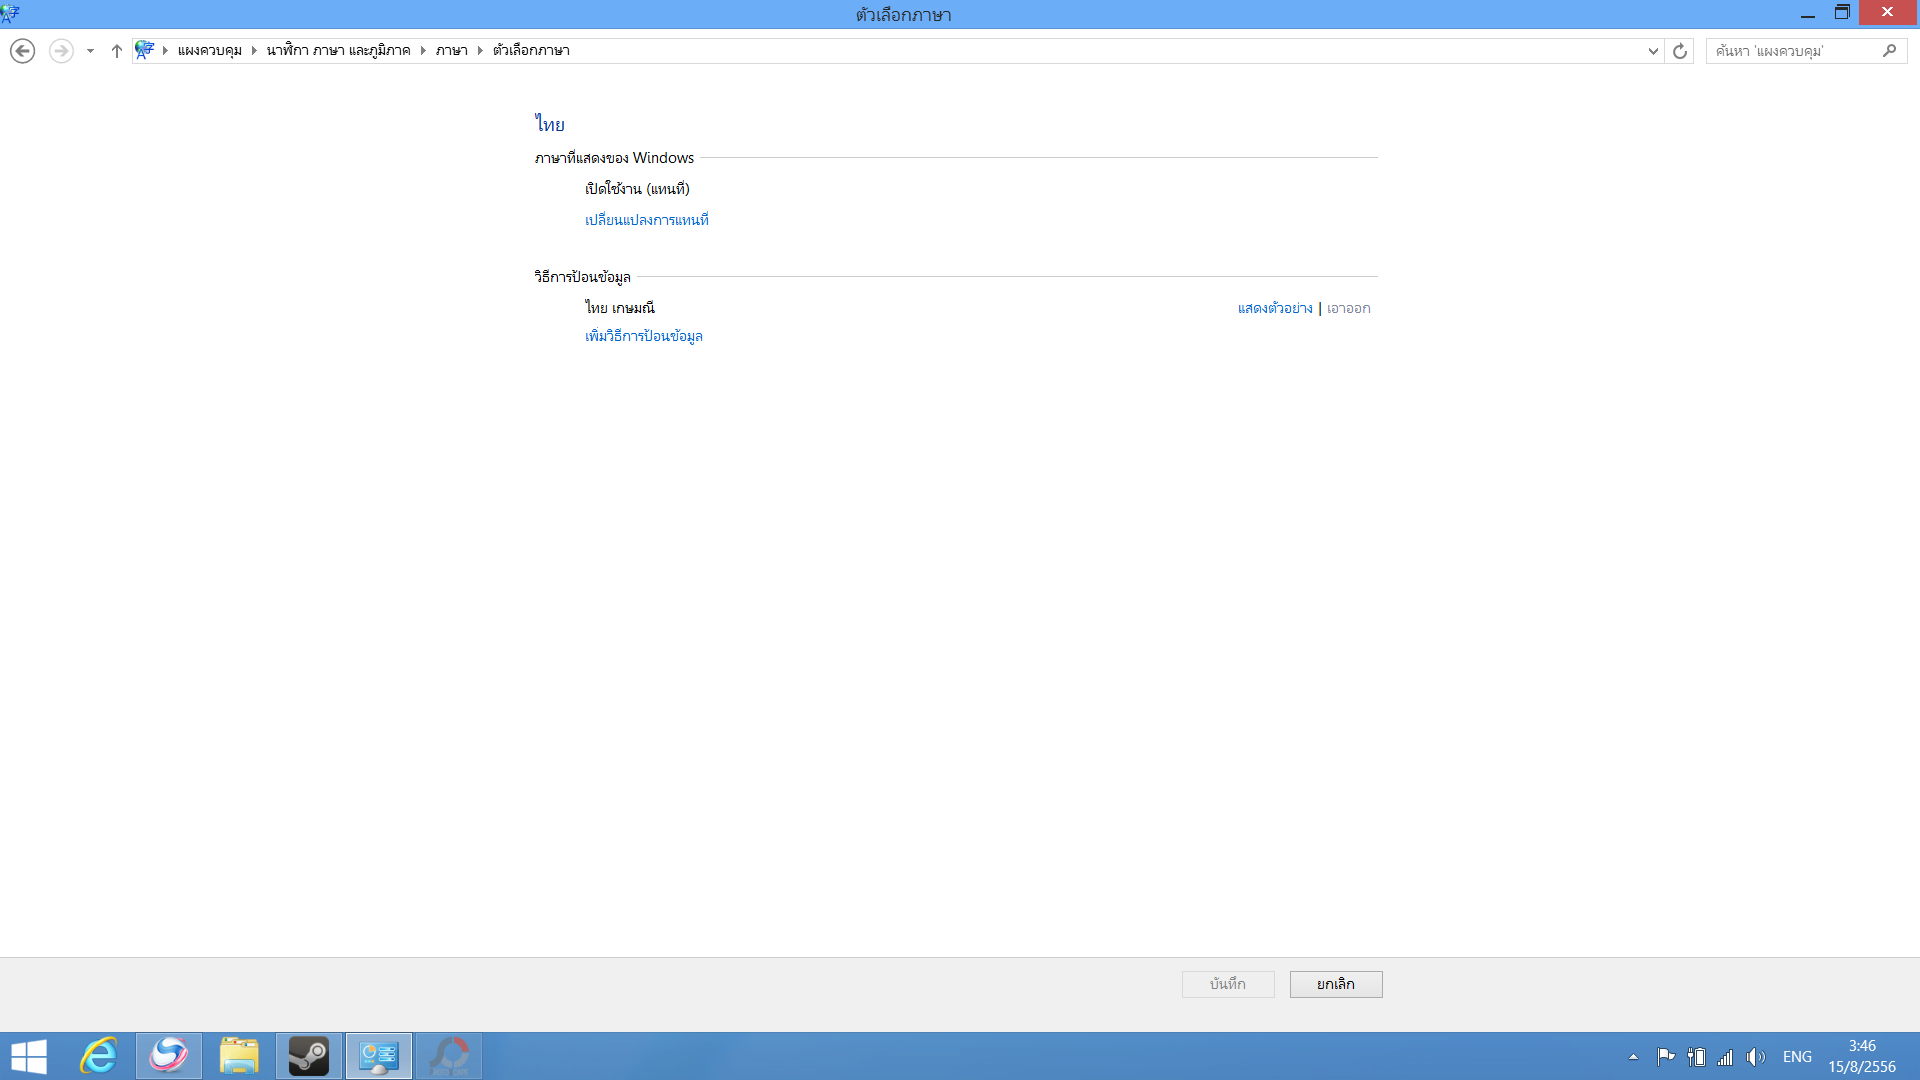Open the recent locations dropdown arrow
Image resolution: width=1920 pixels, height=1080 pixels.
(x=90, y=51)
